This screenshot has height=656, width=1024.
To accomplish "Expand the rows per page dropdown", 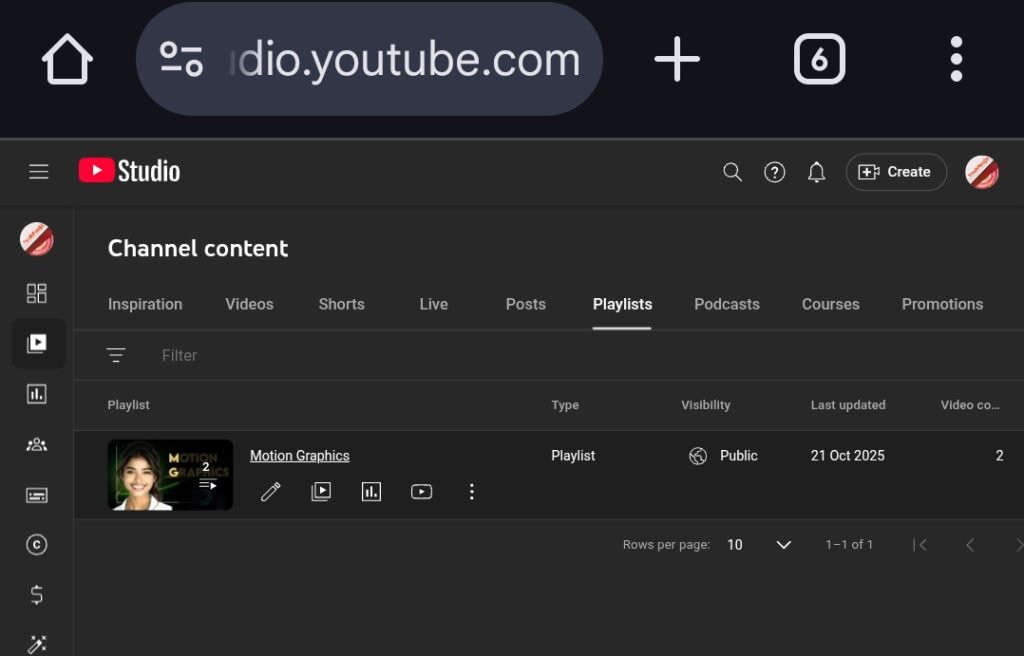I will (783, 545).
